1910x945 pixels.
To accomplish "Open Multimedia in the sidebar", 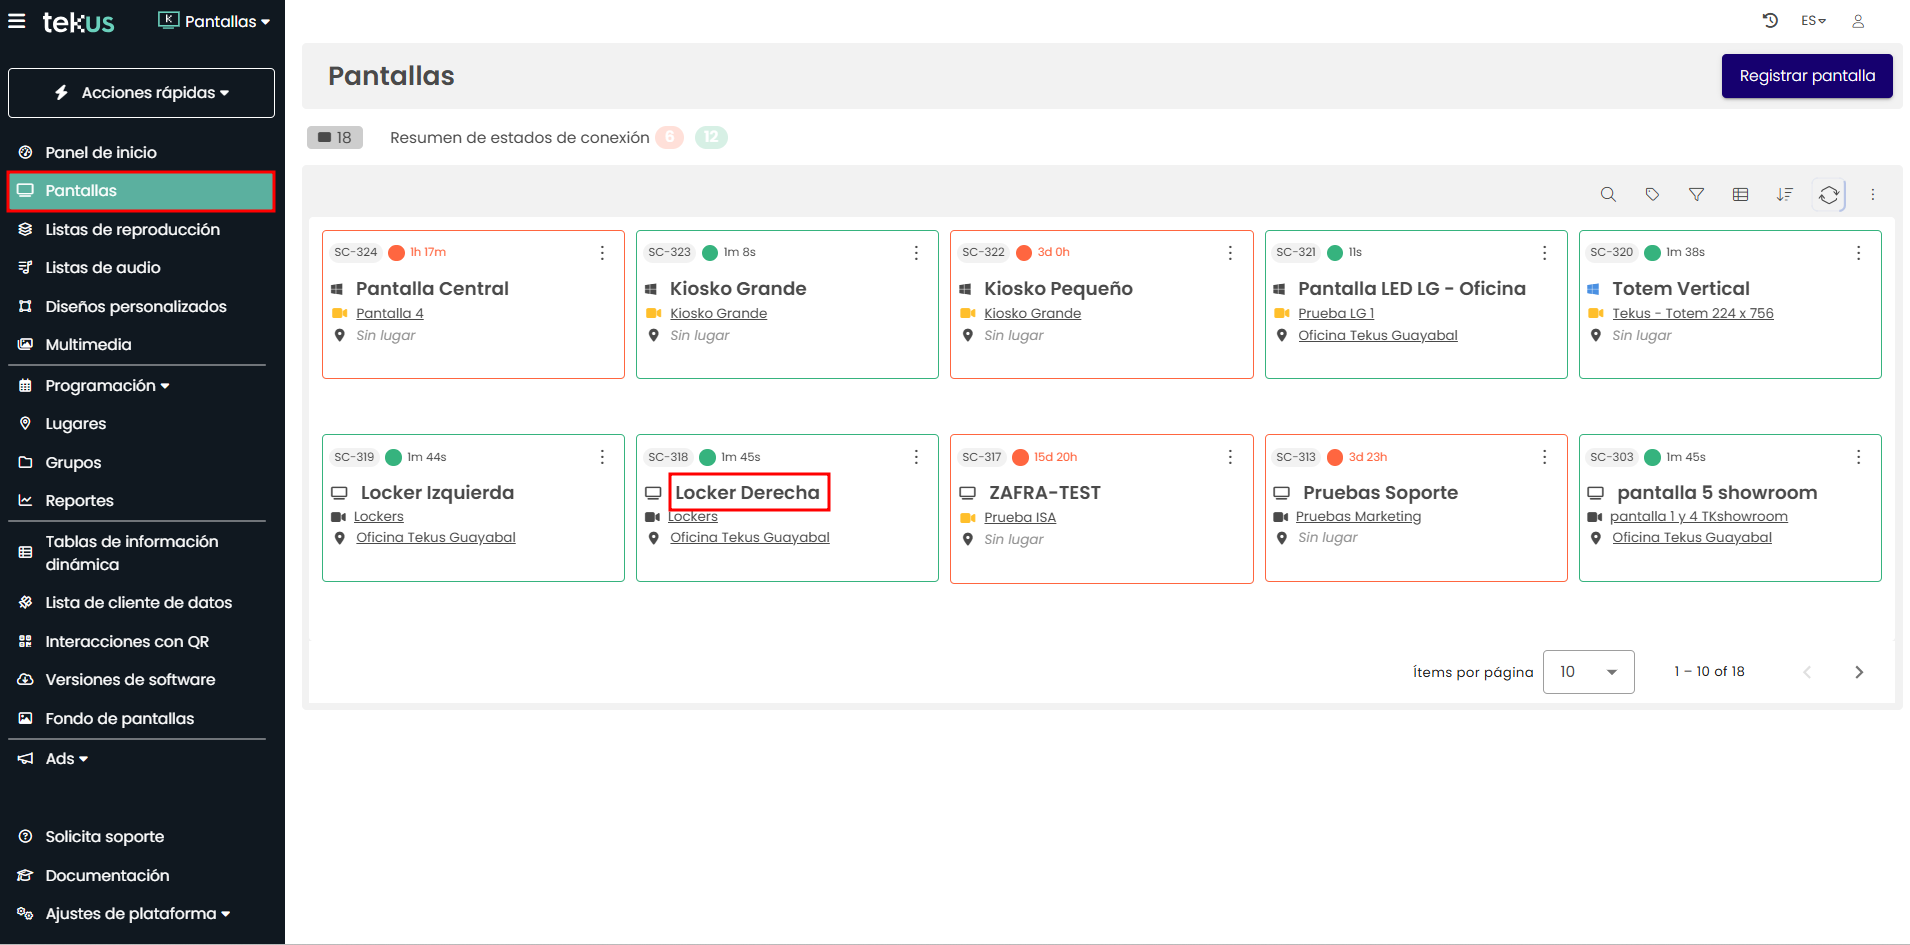I will pos(88,345).
